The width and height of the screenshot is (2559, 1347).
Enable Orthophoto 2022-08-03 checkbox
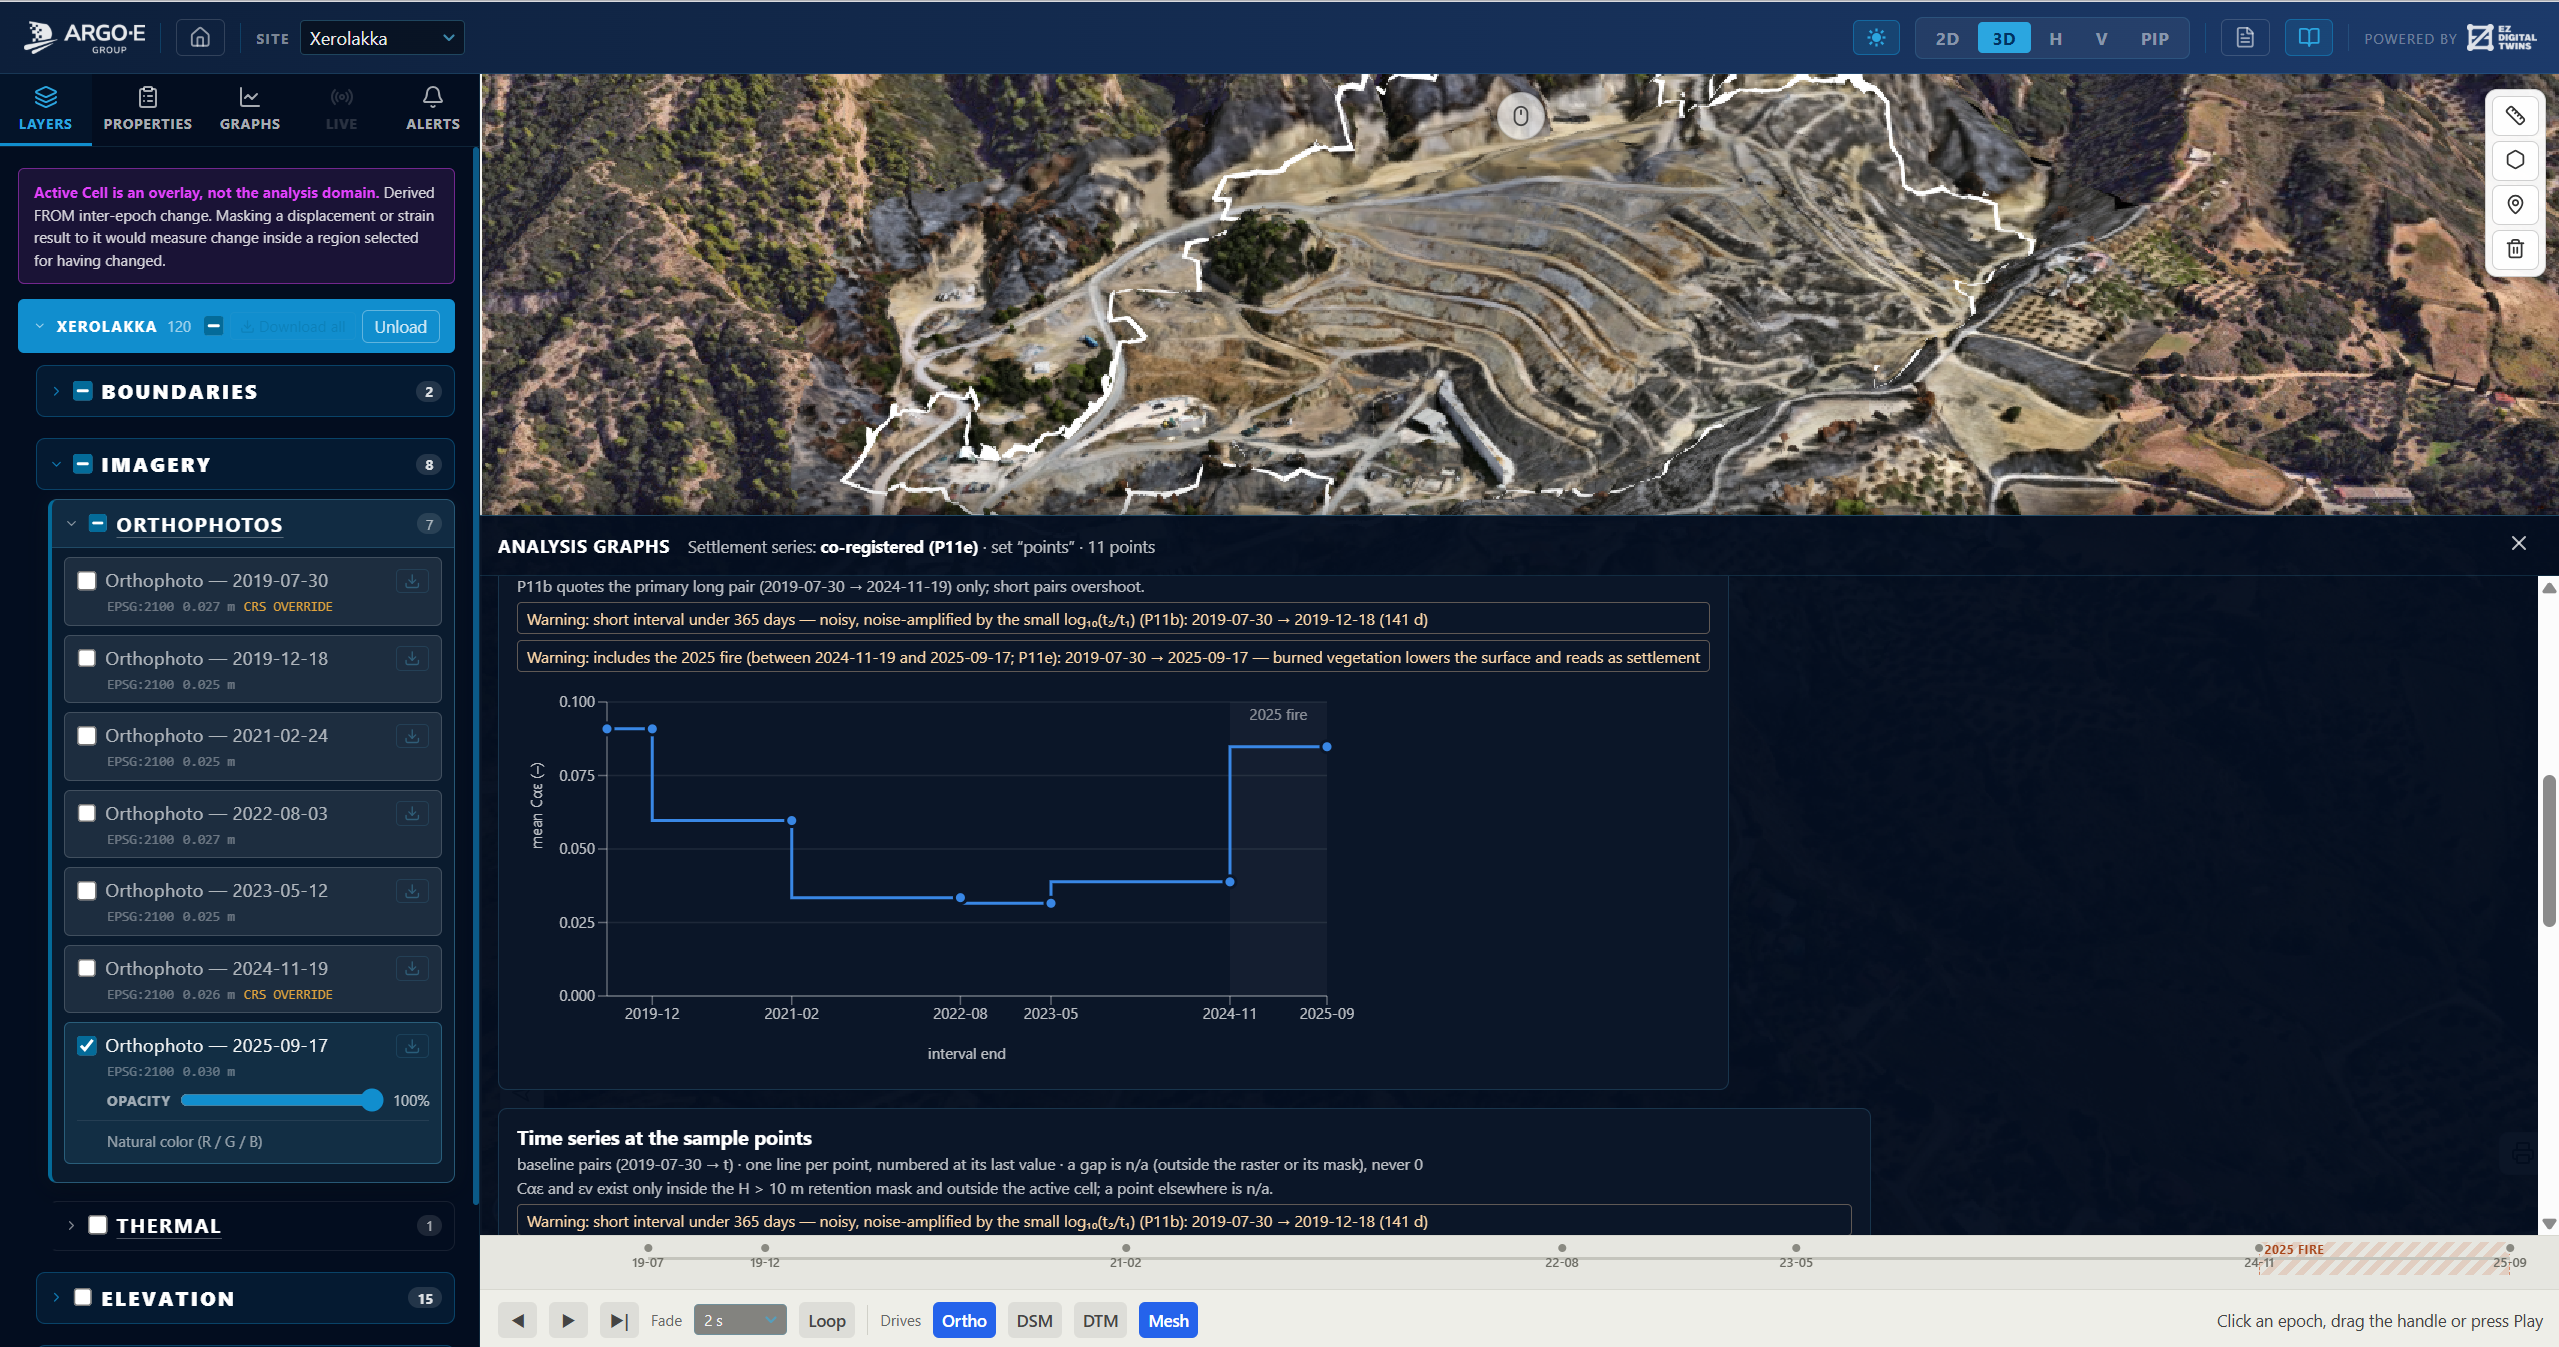pyautogui.click(x=87, y=813)
